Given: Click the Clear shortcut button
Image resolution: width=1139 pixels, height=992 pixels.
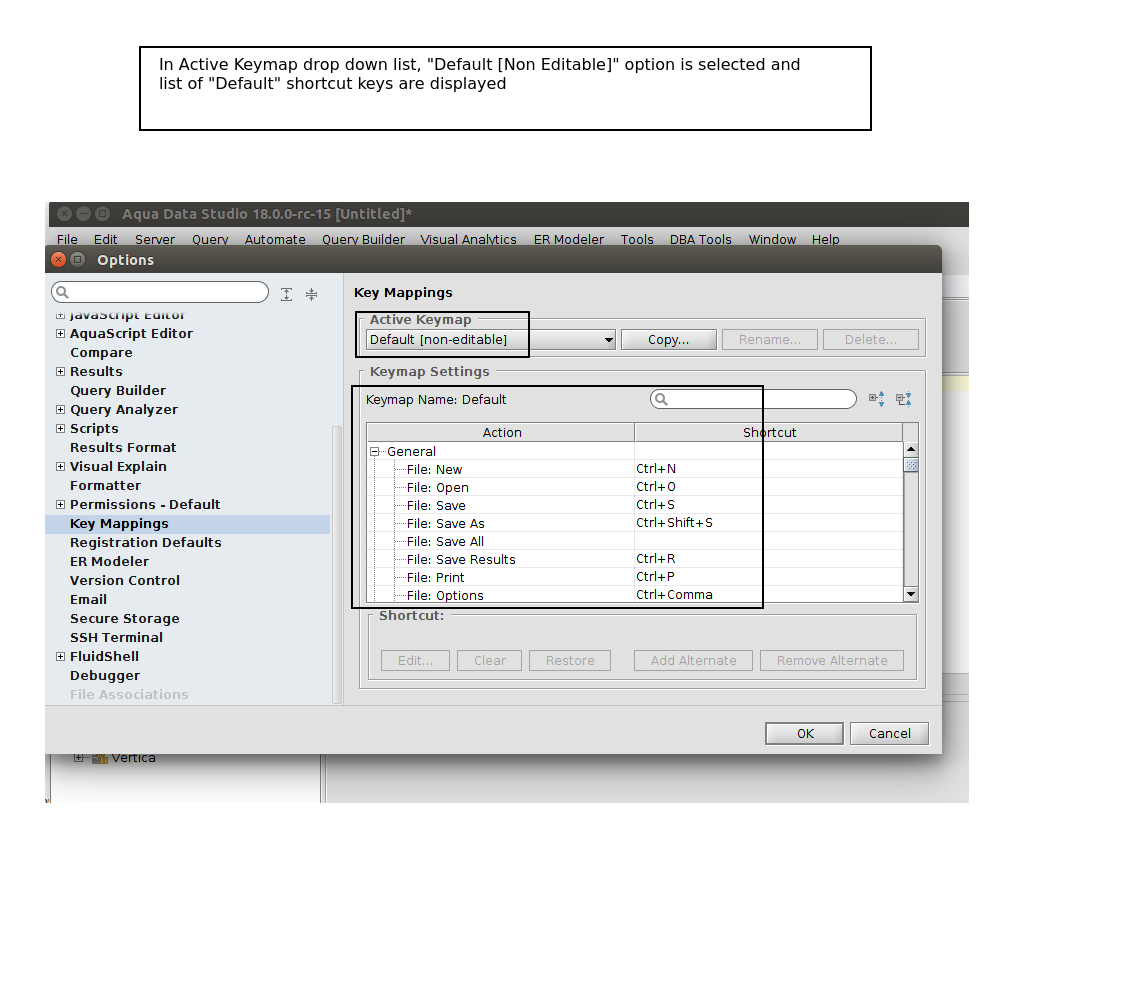Looking at the screenshot, I should pos(489,660).
